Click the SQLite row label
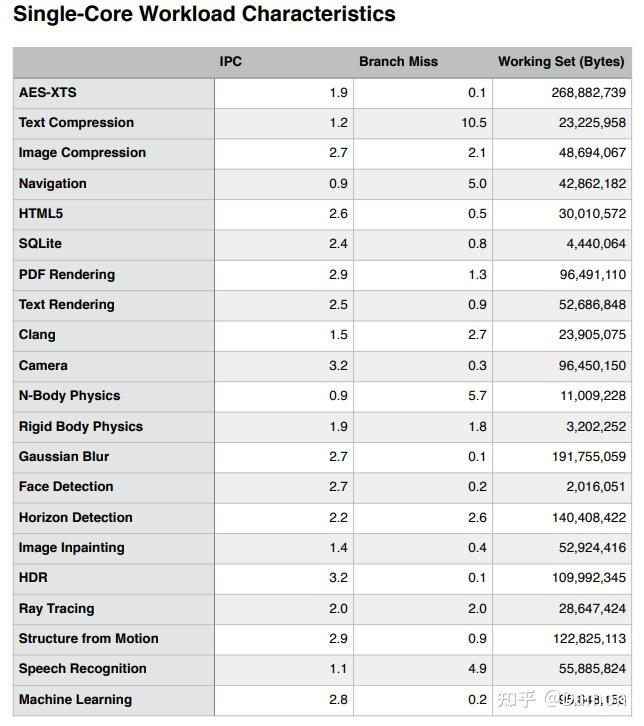The height and width of the screenshot is (726, 644). (x=40, y=244)
